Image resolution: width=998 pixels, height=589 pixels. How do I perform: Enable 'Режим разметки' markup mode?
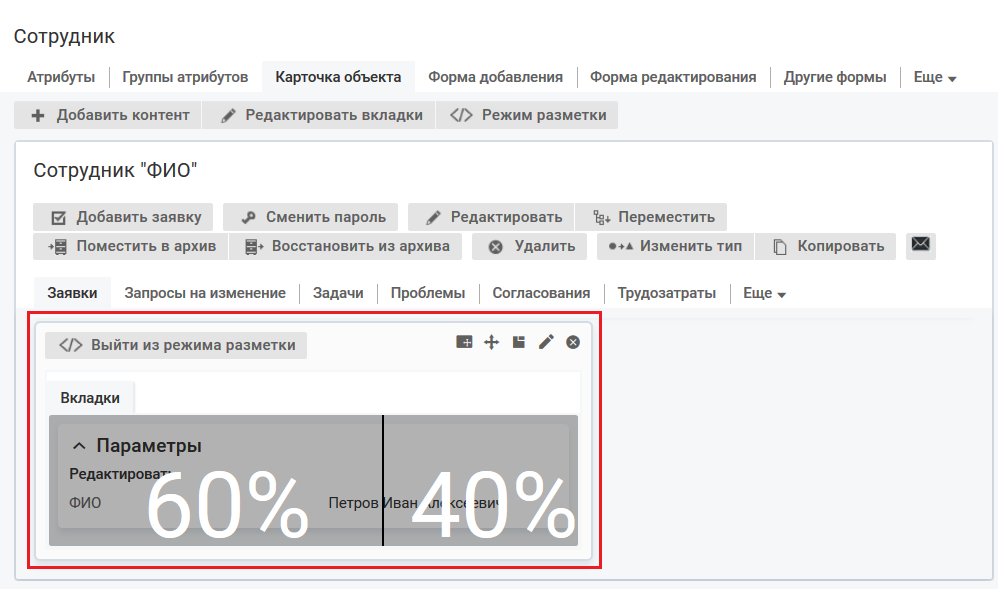coord(528,115)
